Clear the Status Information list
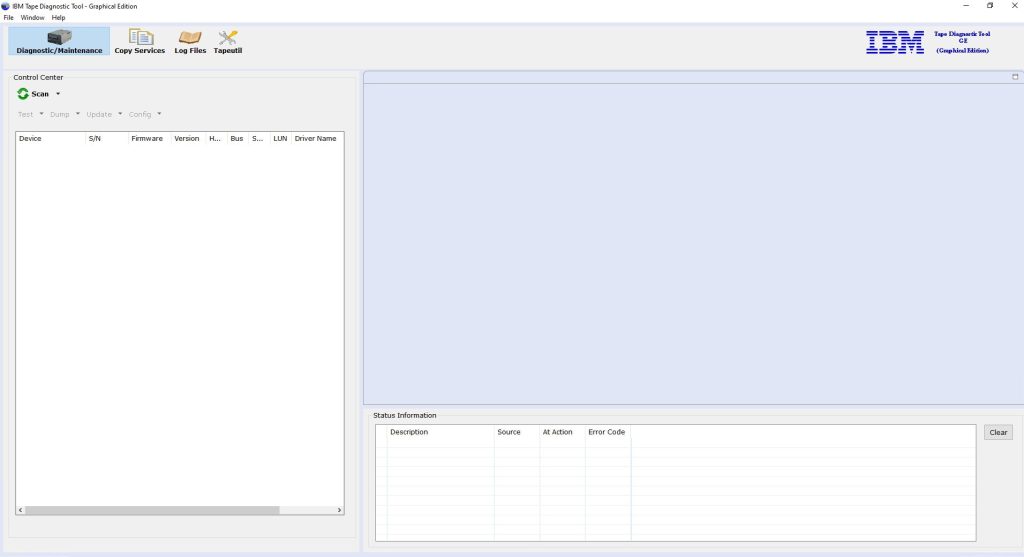 998,432
